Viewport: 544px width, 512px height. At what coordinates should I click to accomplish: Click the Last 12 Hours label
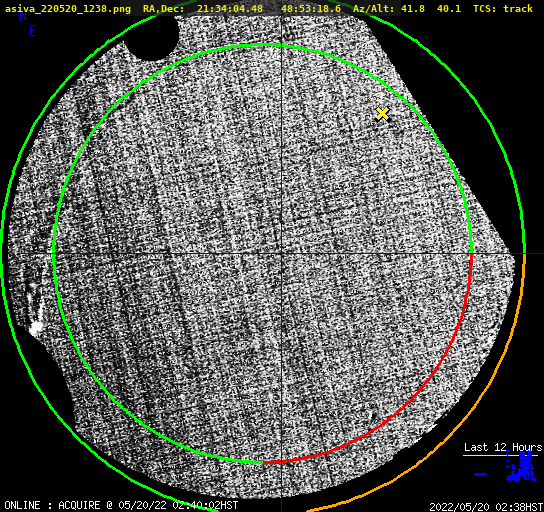pyautogui.click(x=503, y=447)
